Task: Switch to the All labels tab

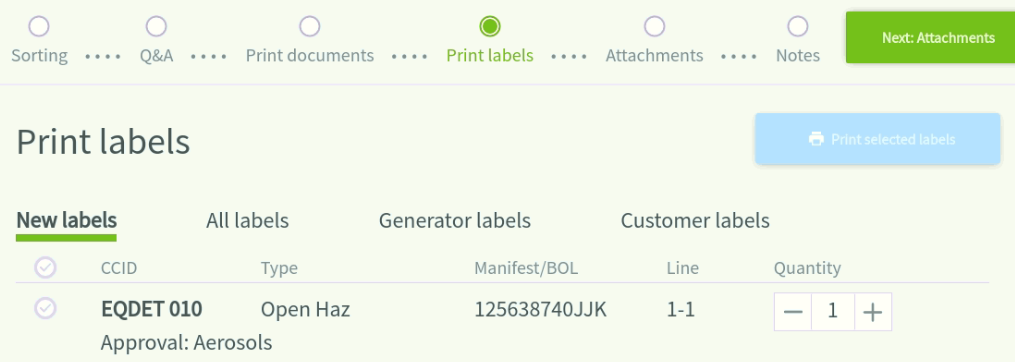Action: pyautogui.click(x=247, y=221)
